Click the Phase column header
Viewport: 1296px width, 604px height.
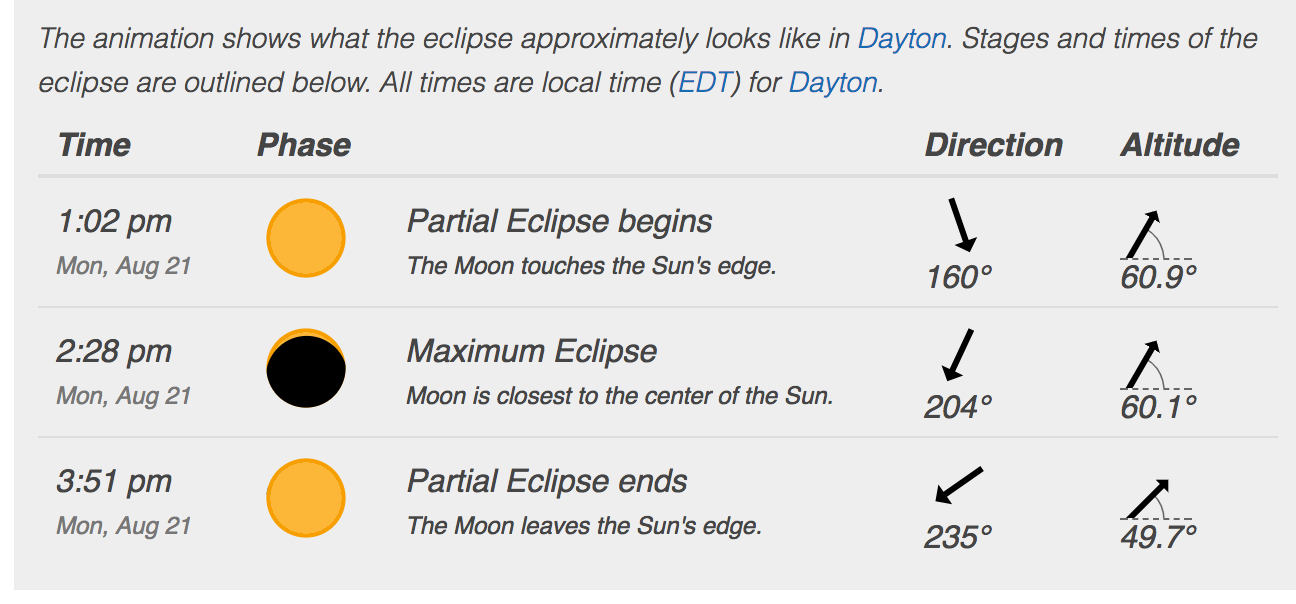(304, 145)
